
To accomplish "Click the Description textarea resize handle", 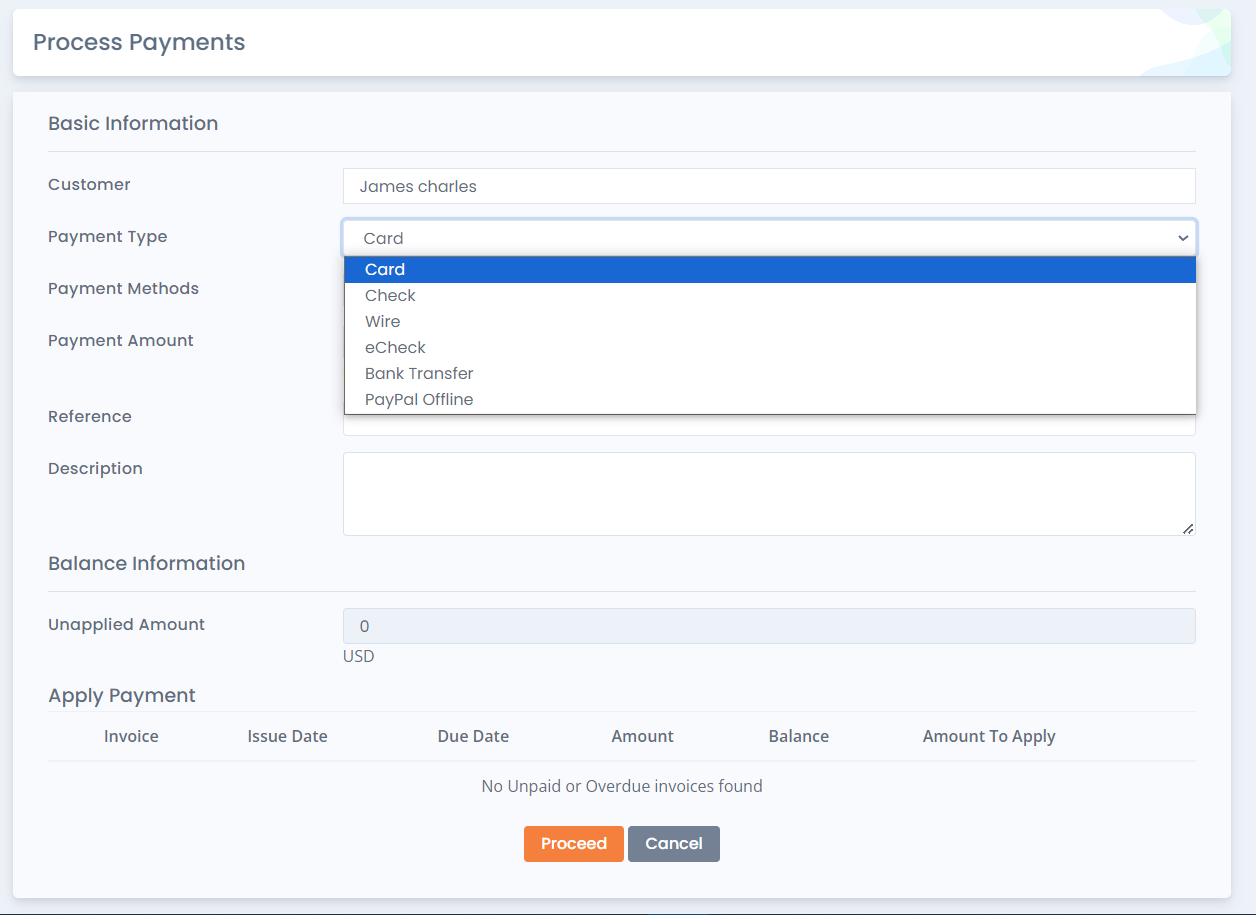I will (x=1190, y=527).
